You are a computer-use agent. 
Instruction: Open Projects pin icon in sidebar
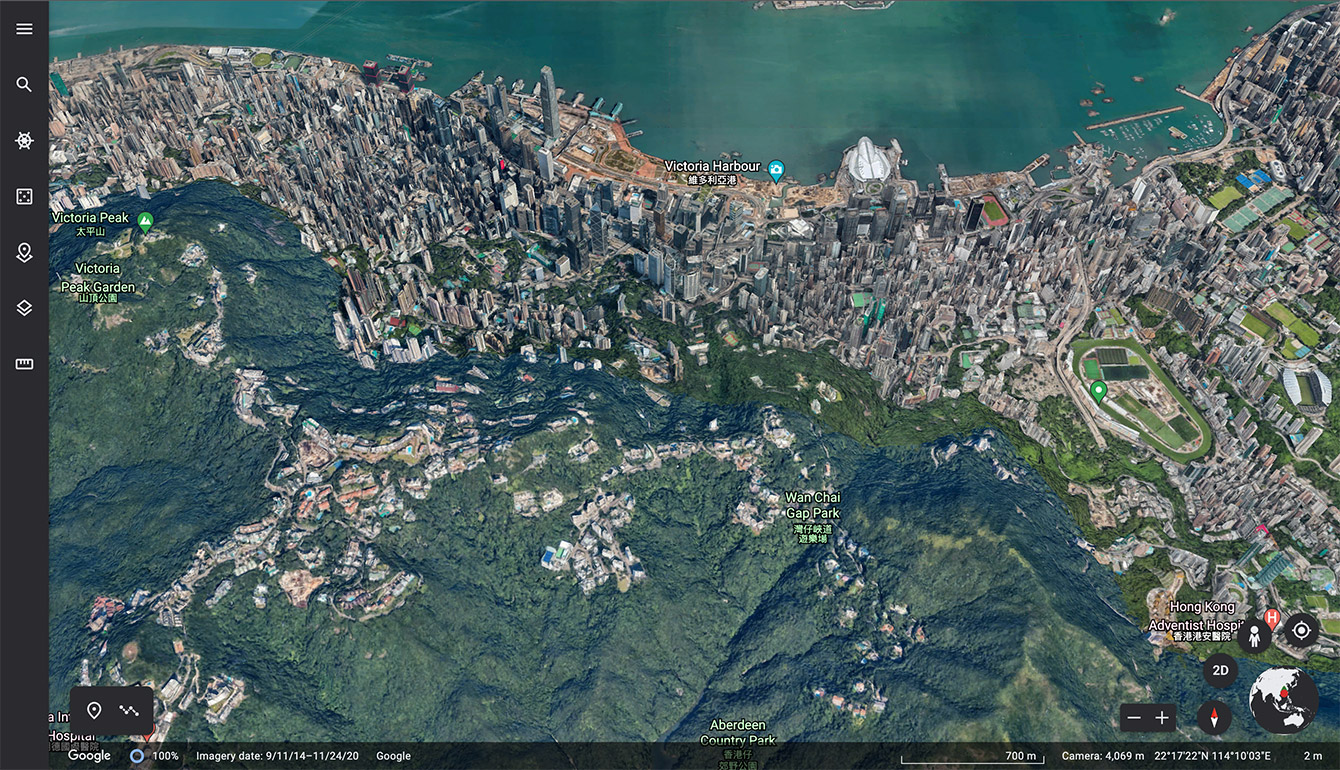(x=24, y=253)
